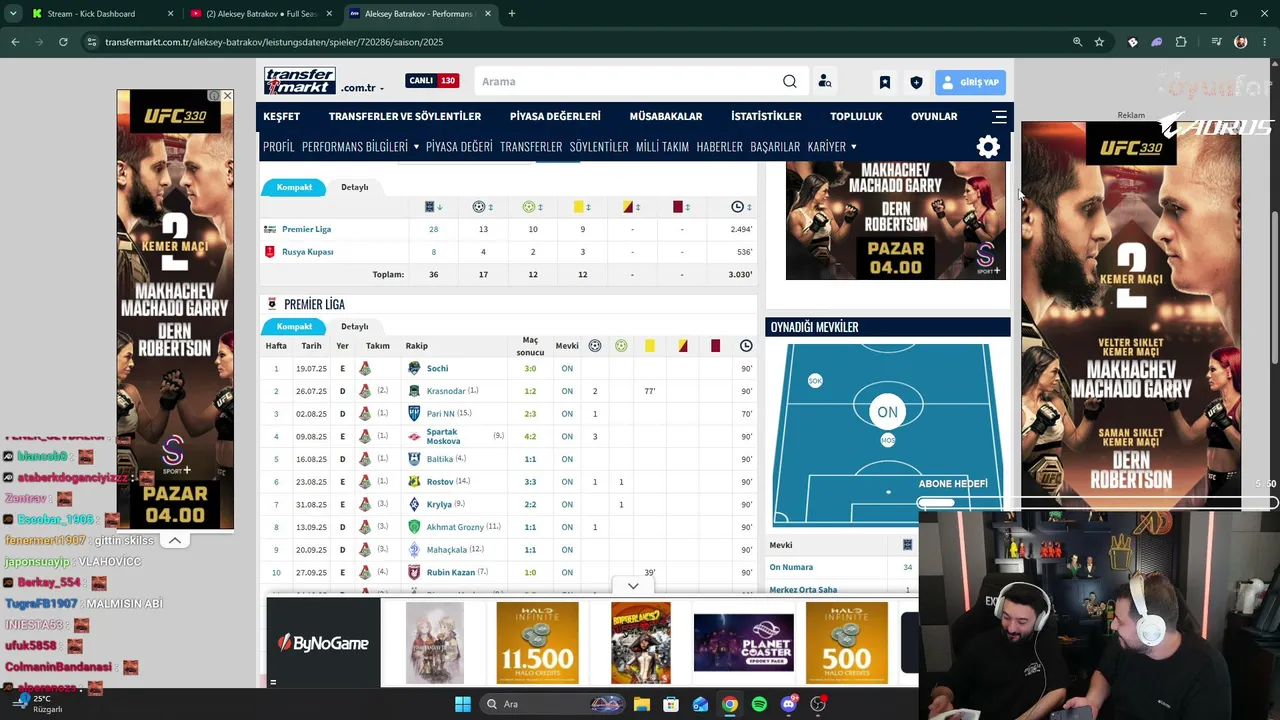
Task: Click the Rubin Kazan club crest
Action: [x=414, y=573]
